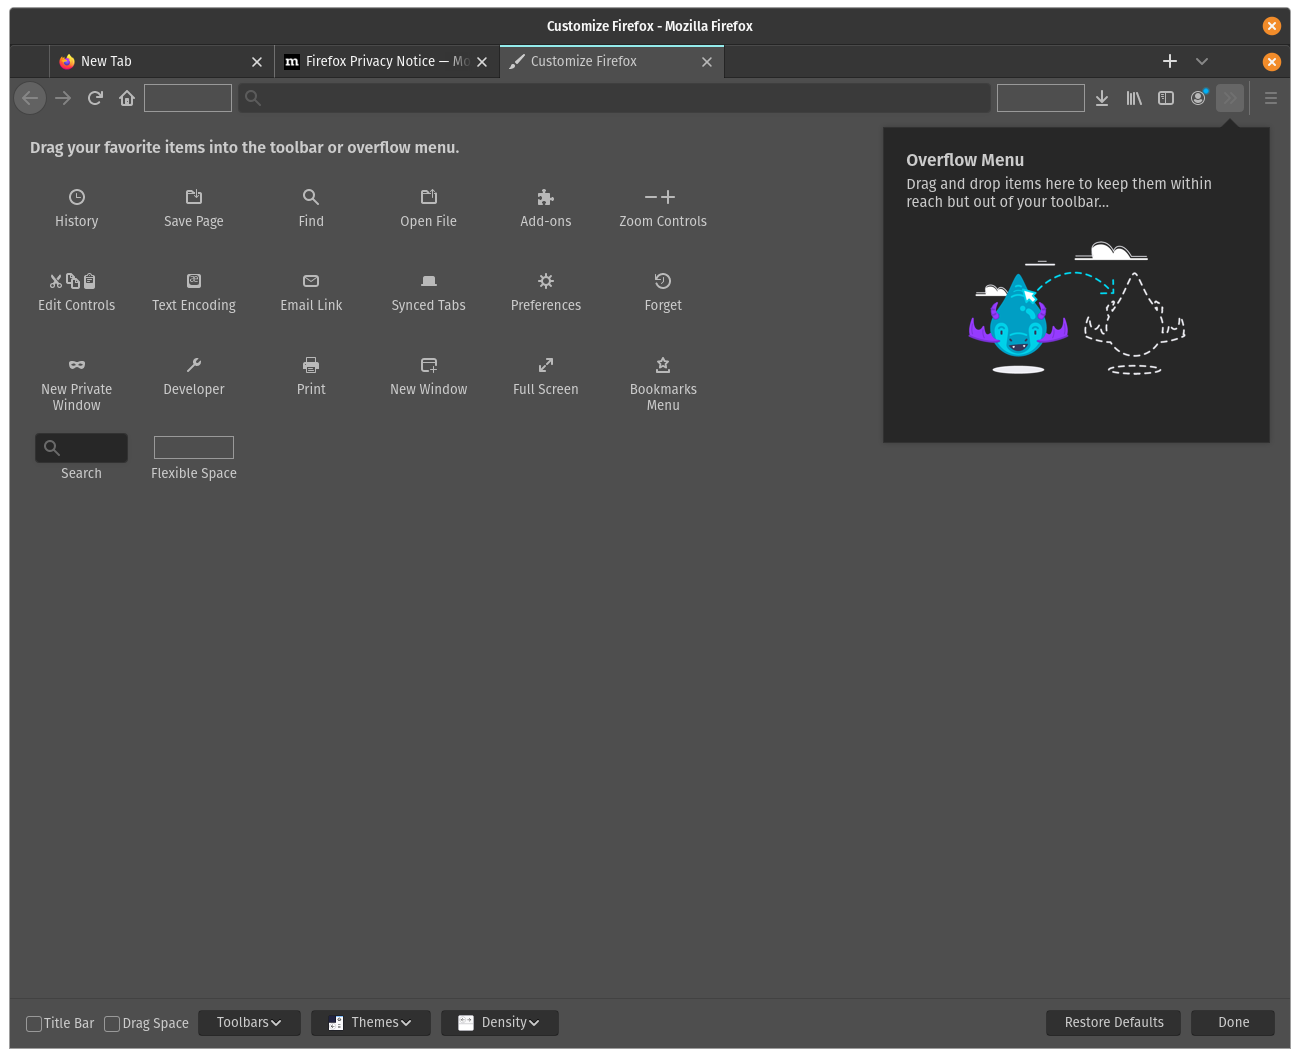Click the Home toolbar button

click(127, 98)
